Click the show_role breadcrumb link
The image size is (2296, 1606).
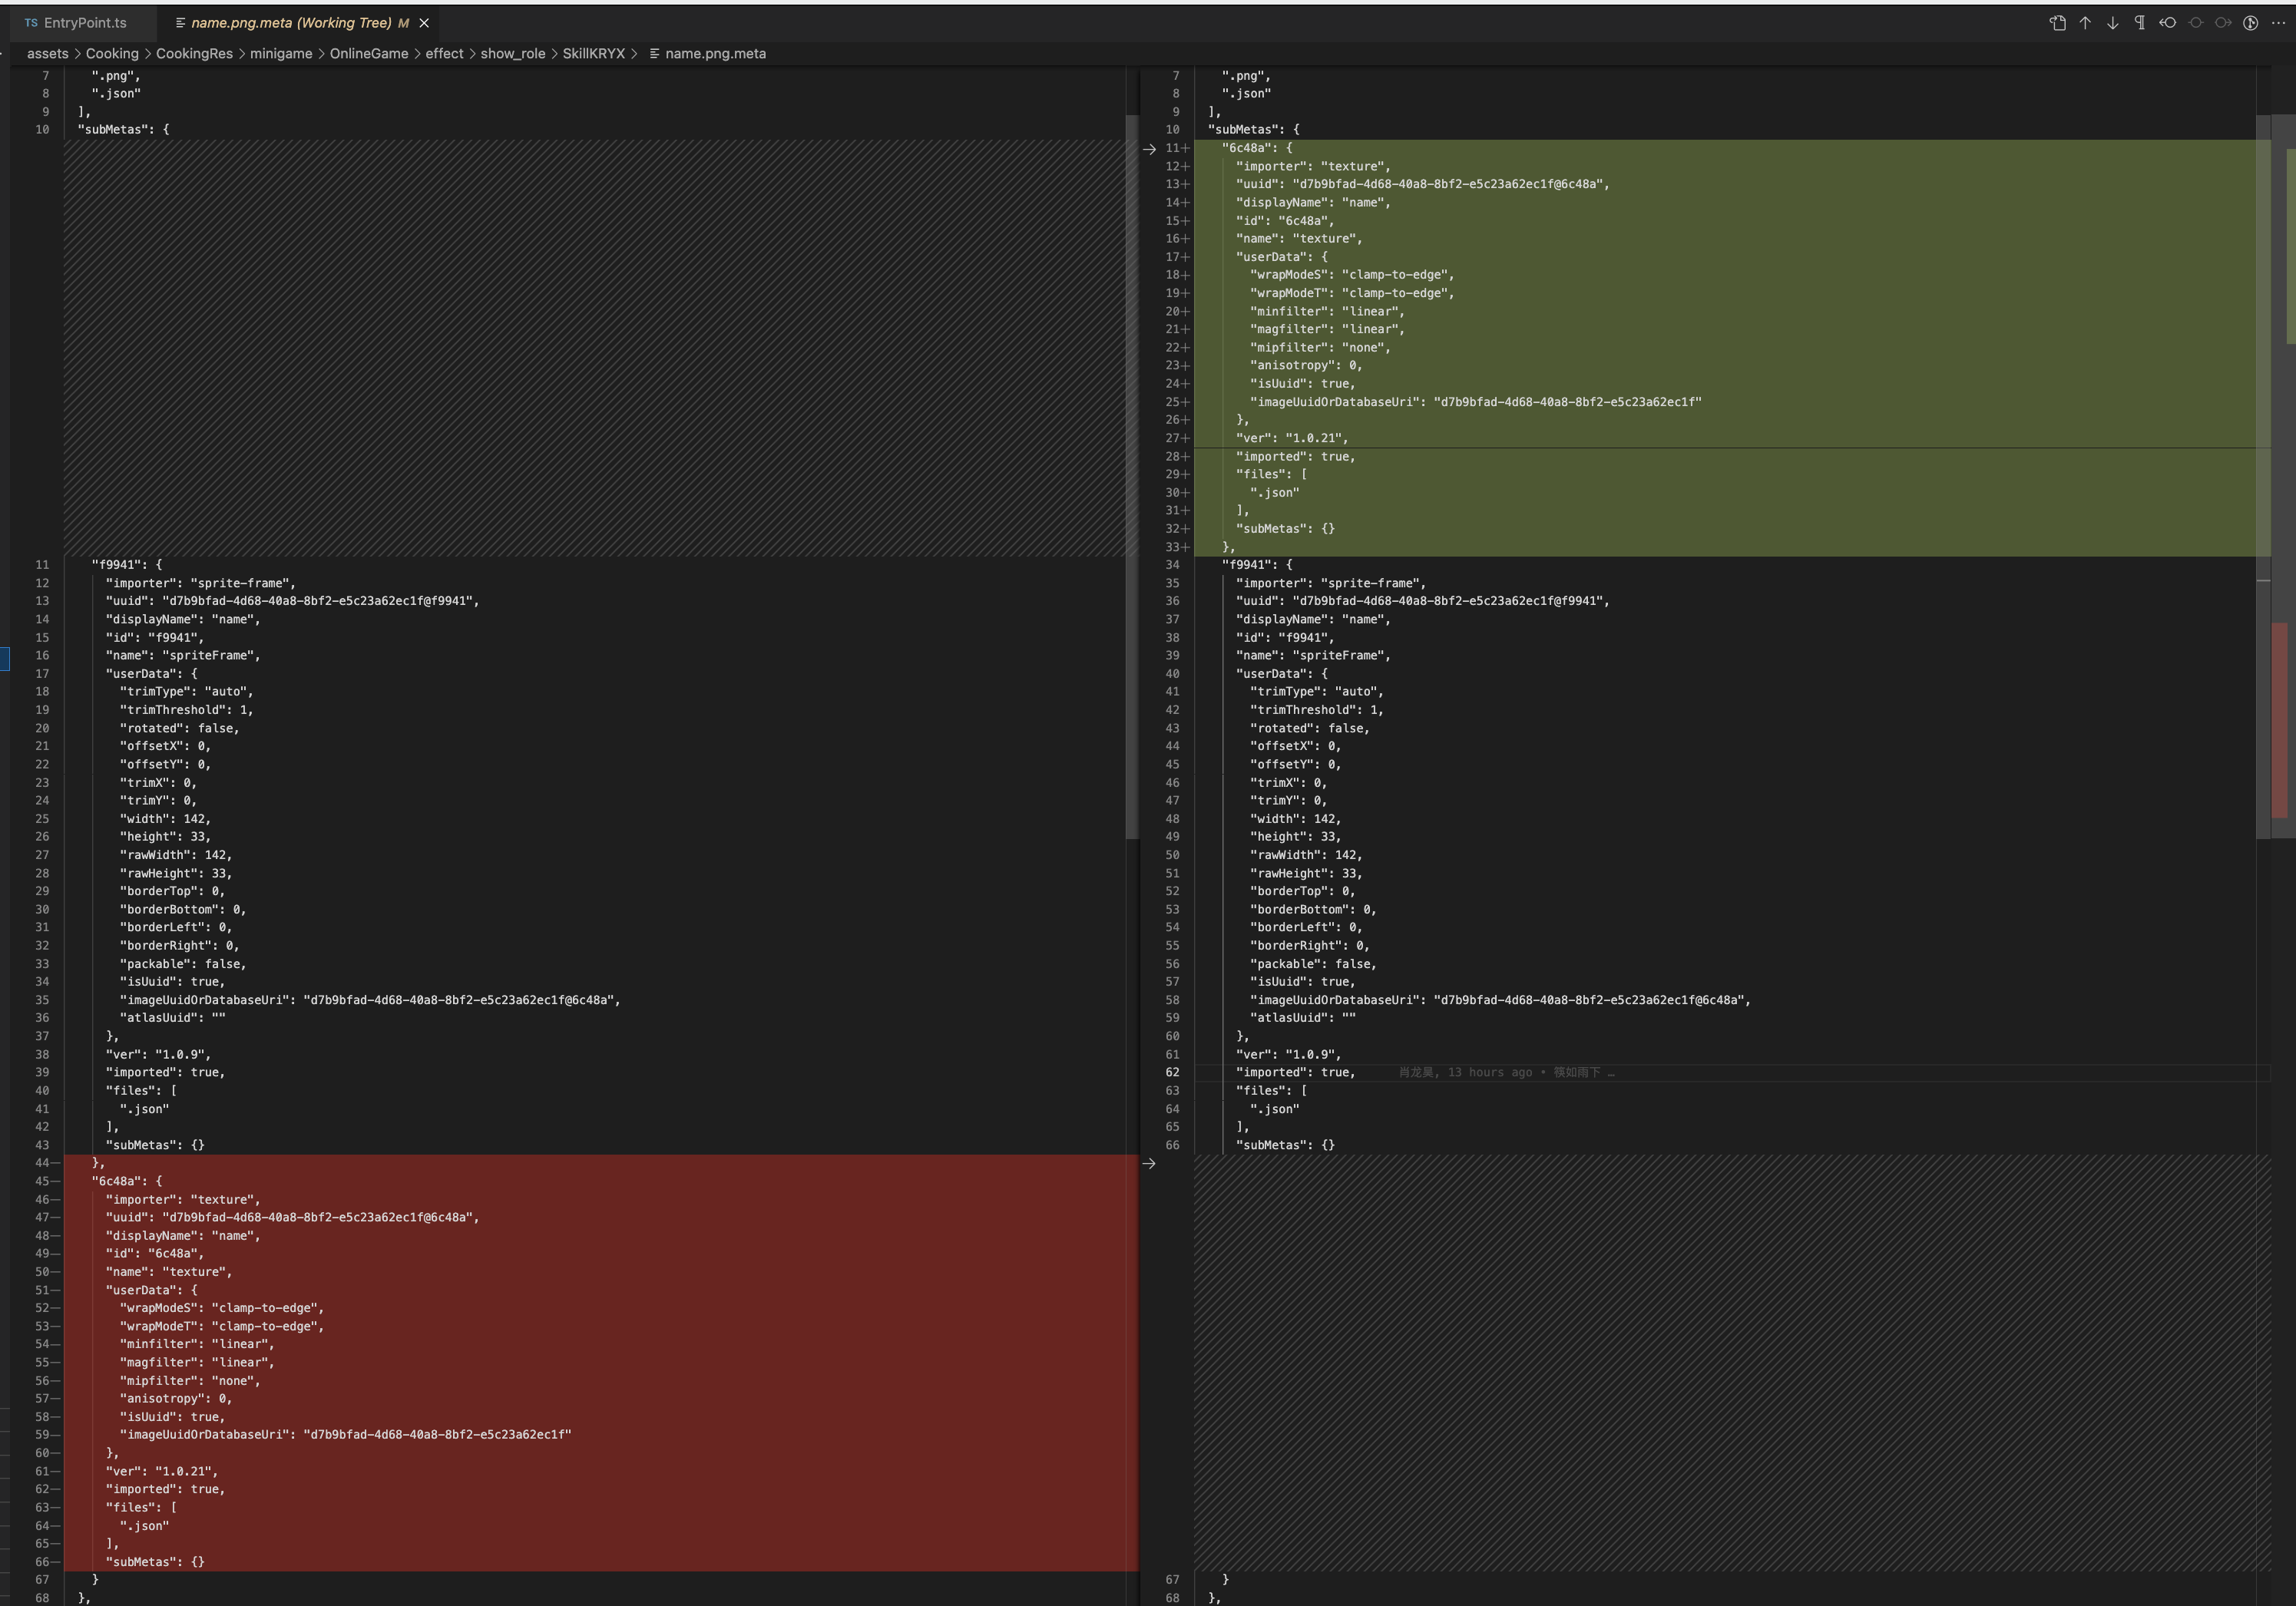512,54
